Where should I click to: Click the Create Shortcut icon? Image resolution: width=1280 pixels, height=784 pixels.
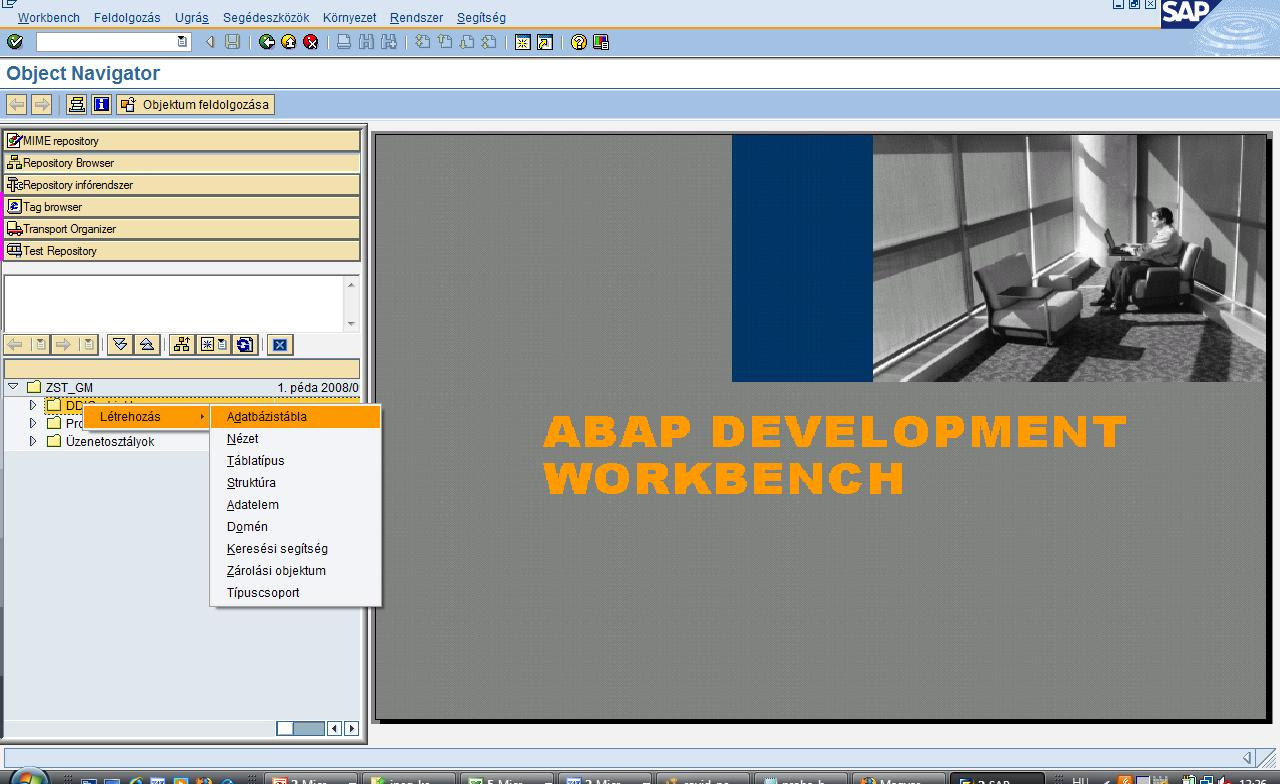click(545, 42)
